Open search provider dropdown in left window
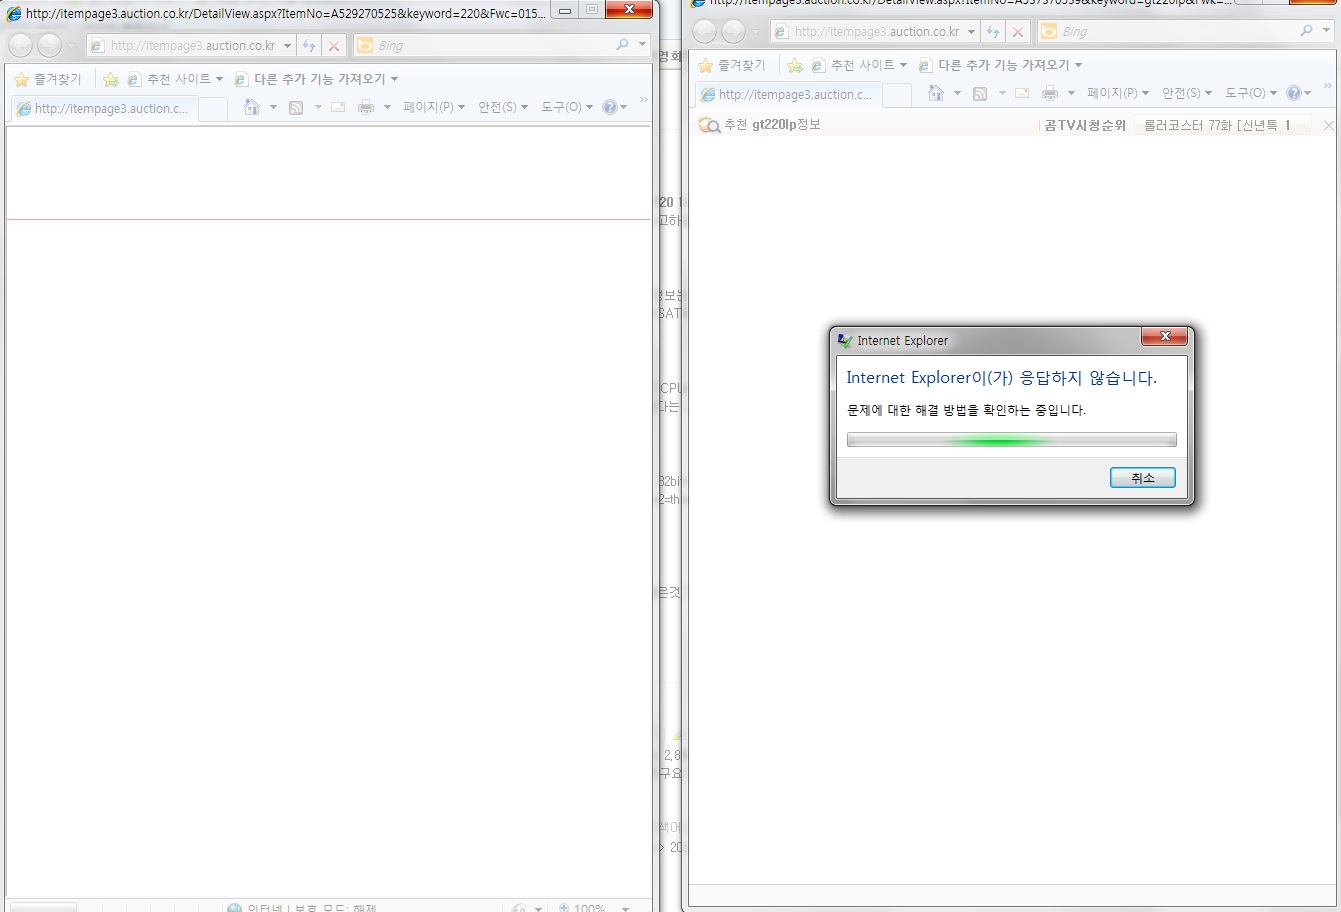This screenshot has width=1341, height=912. click(642, 45)
